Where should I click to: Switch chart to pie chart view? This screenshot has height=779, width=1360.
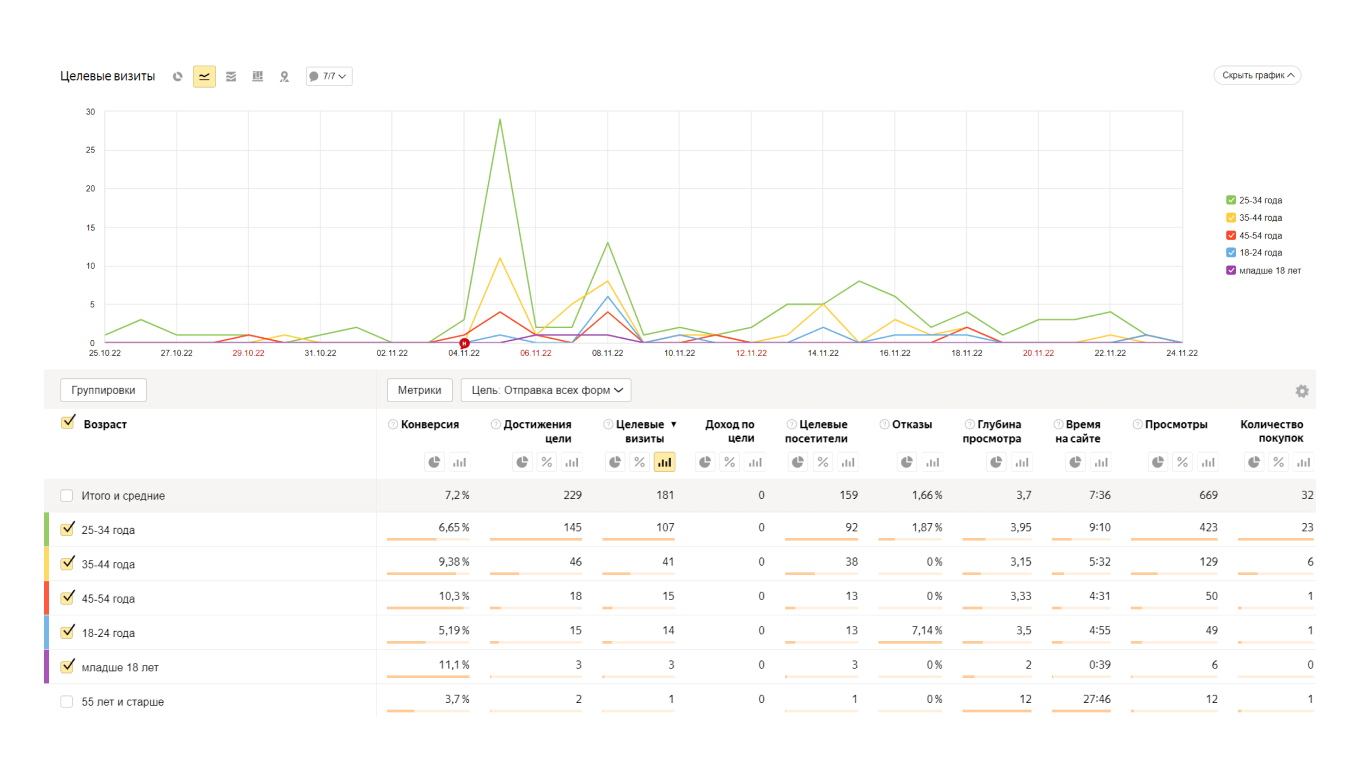[x=178, y=77]
